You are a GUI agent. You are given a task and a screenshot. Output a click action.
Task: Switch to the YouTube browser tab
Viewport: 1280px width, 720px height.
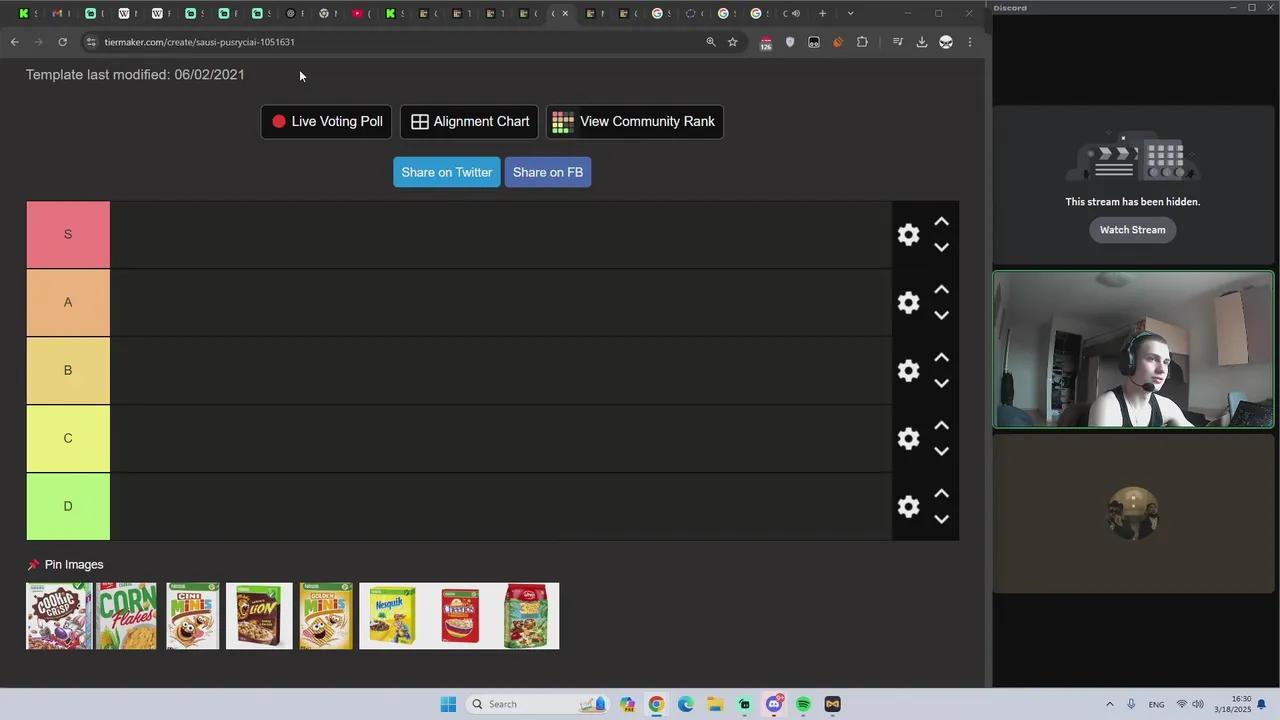pyautogui.click(x=358, y=13)
